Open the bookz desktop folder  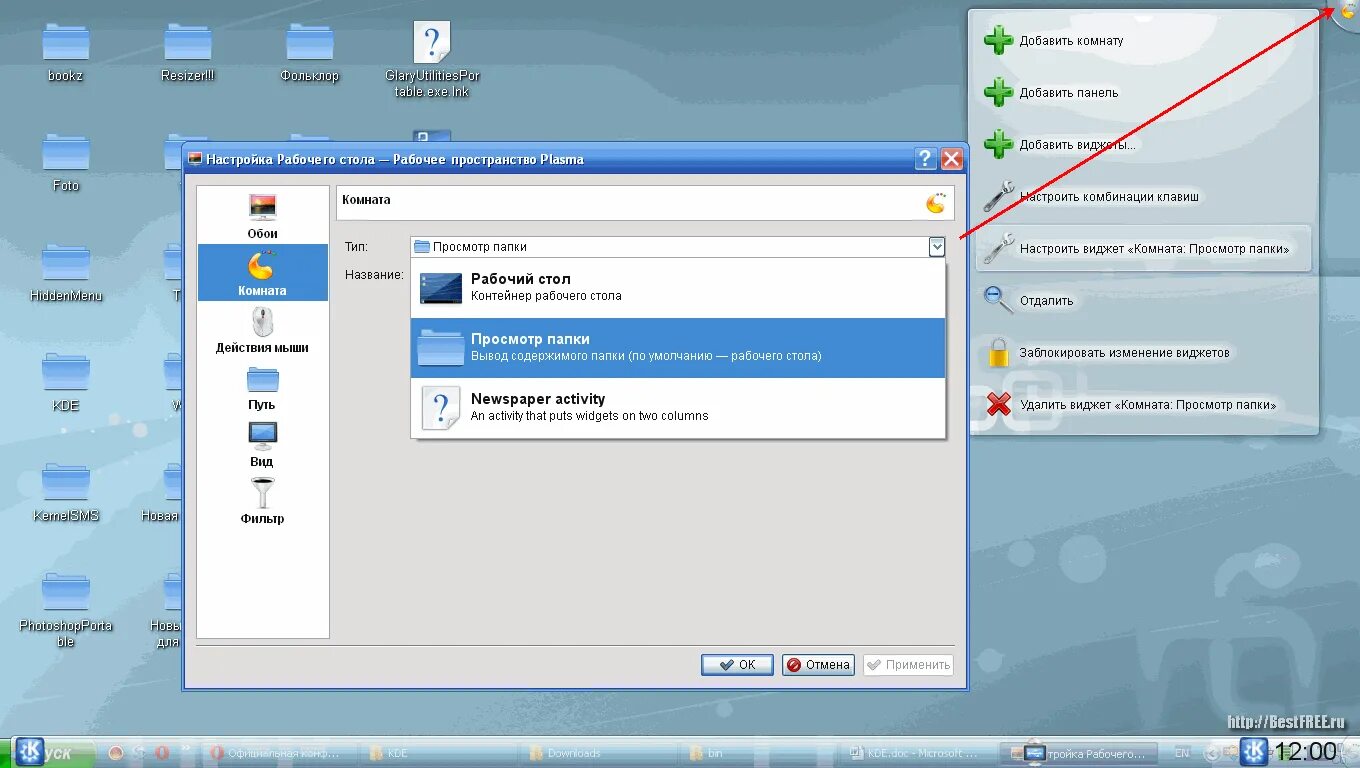pos(66,53)
